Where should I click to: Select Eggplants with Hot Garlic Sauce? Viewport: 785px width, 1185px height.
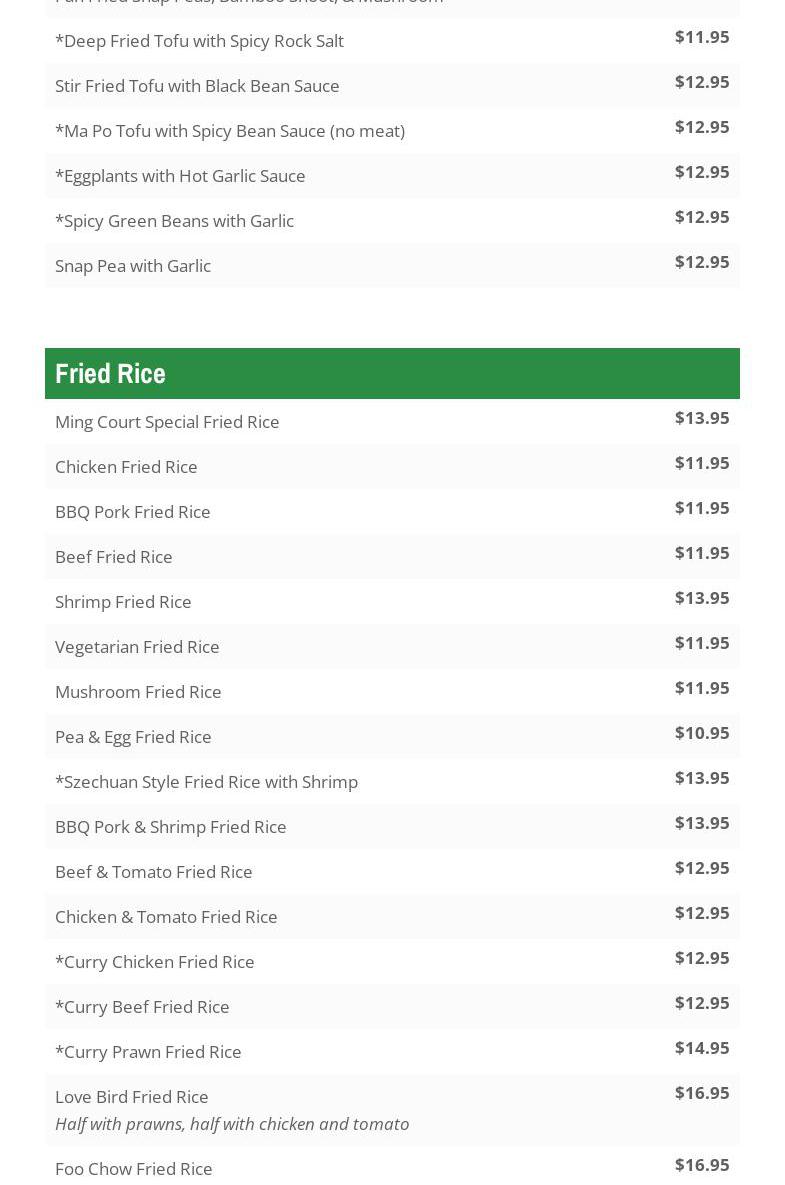pos(180,176)
